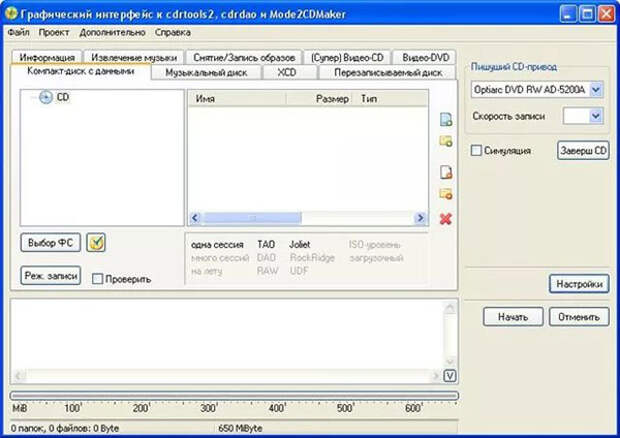
Task: Click the add folder icon
Action: pos(446,141)
